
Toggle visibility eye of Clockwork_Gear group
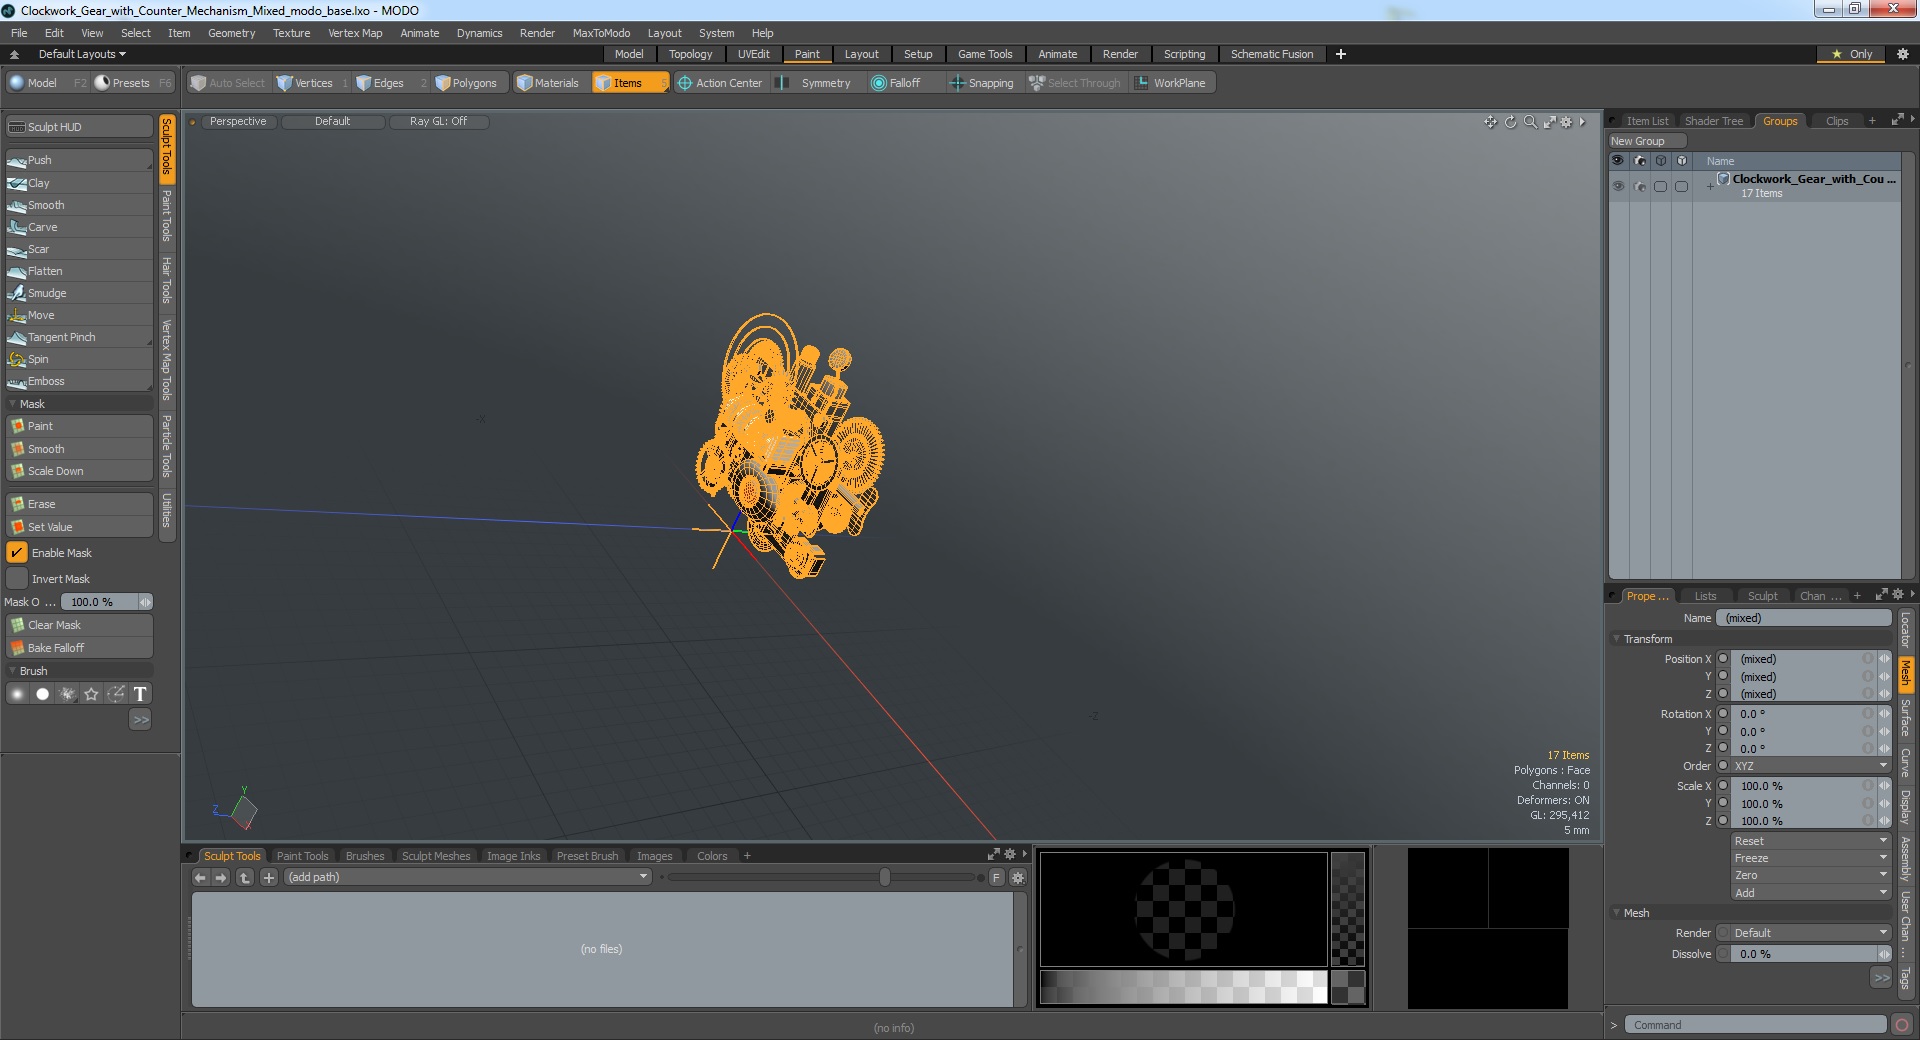(1618, 186)
